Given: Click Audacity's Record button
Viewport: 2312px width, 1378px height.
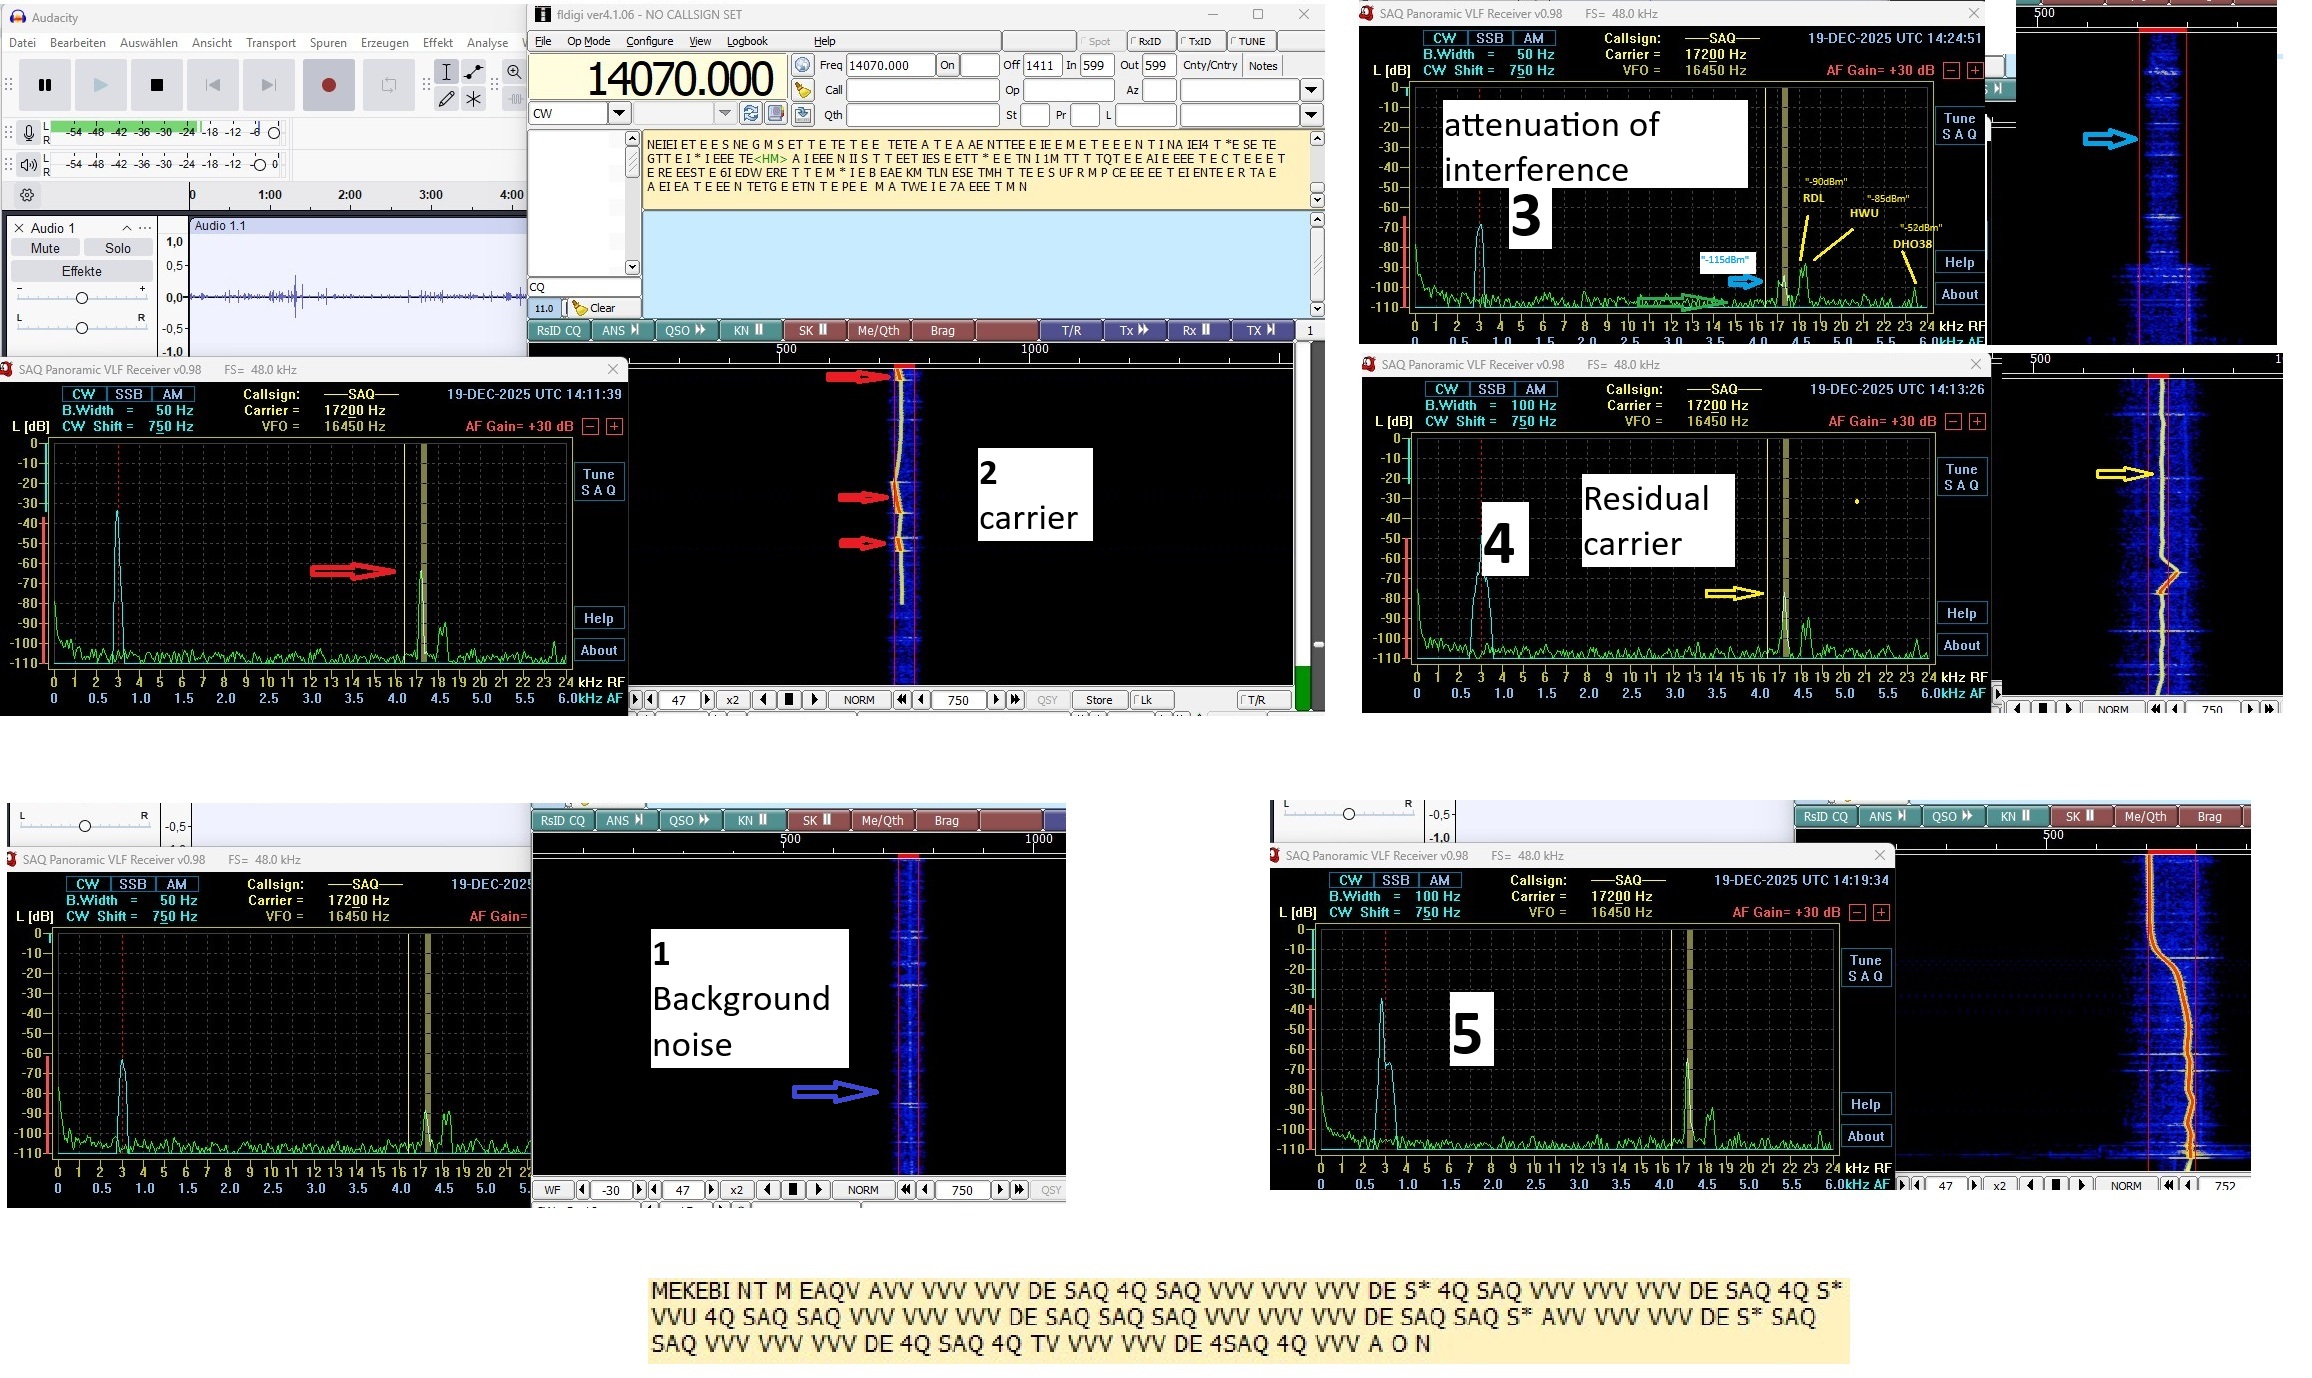Looking at the screenshot, I should (328, 85).
